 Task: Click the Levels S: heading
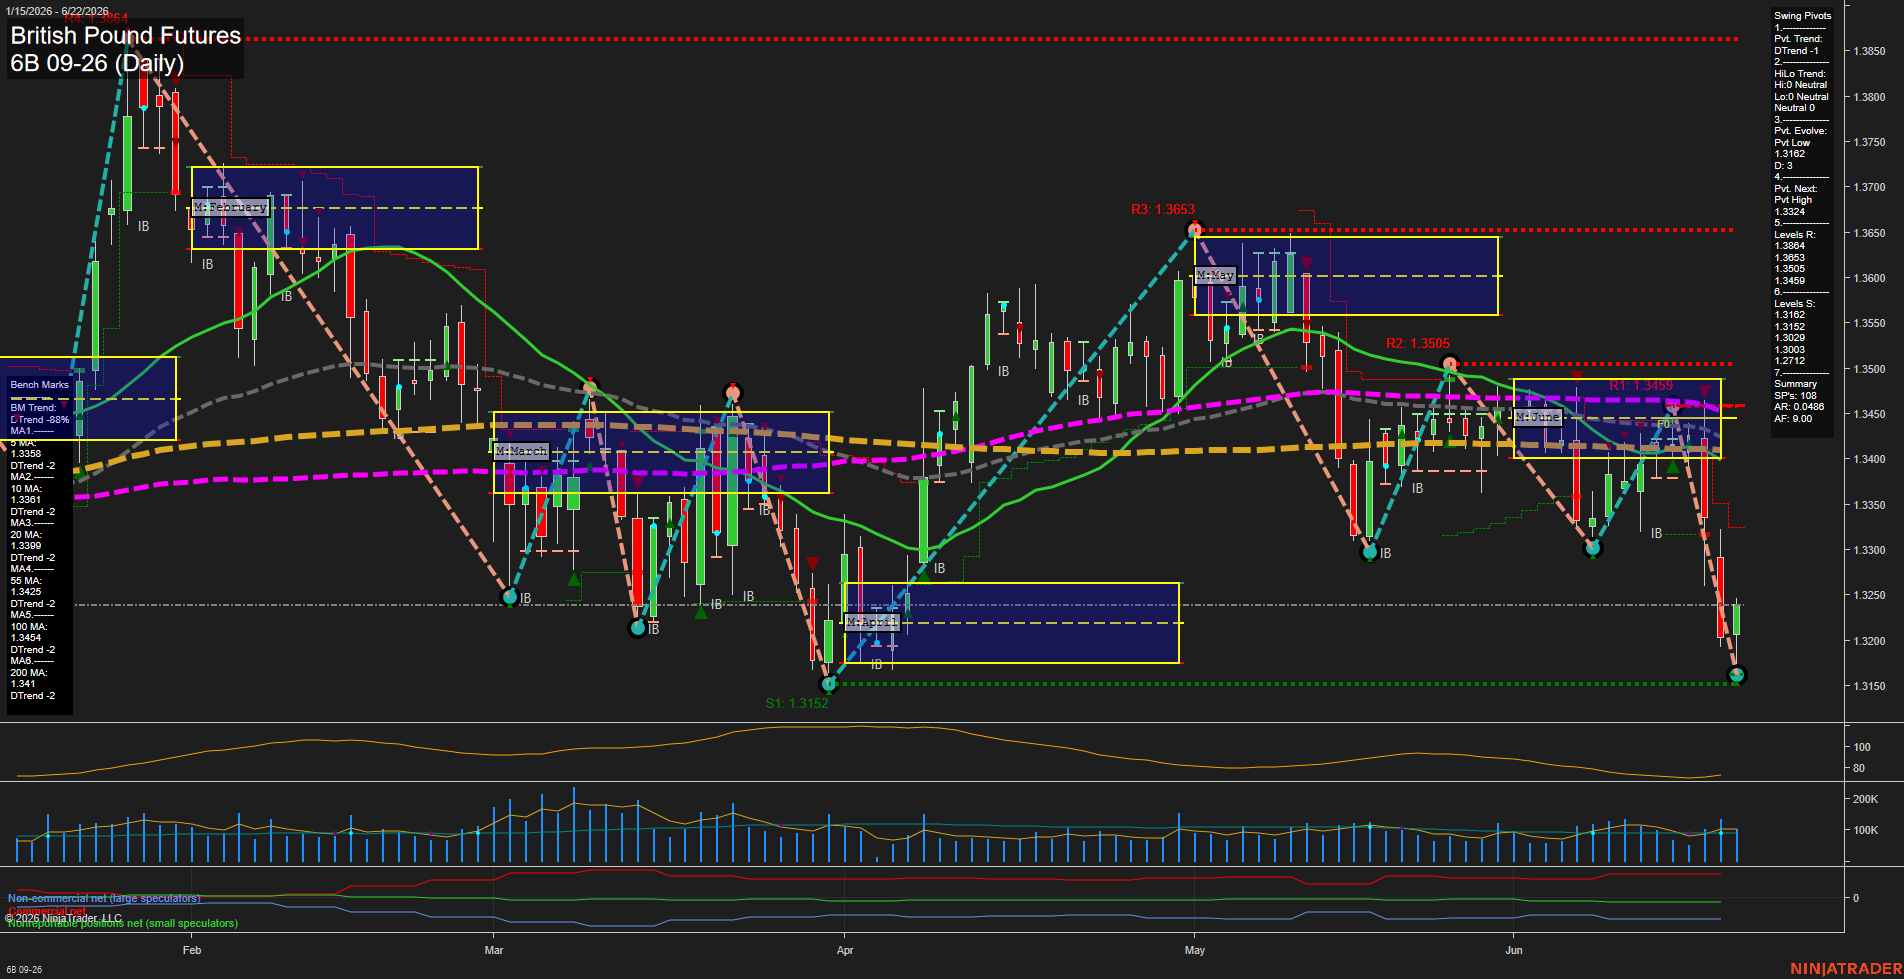1794,304
